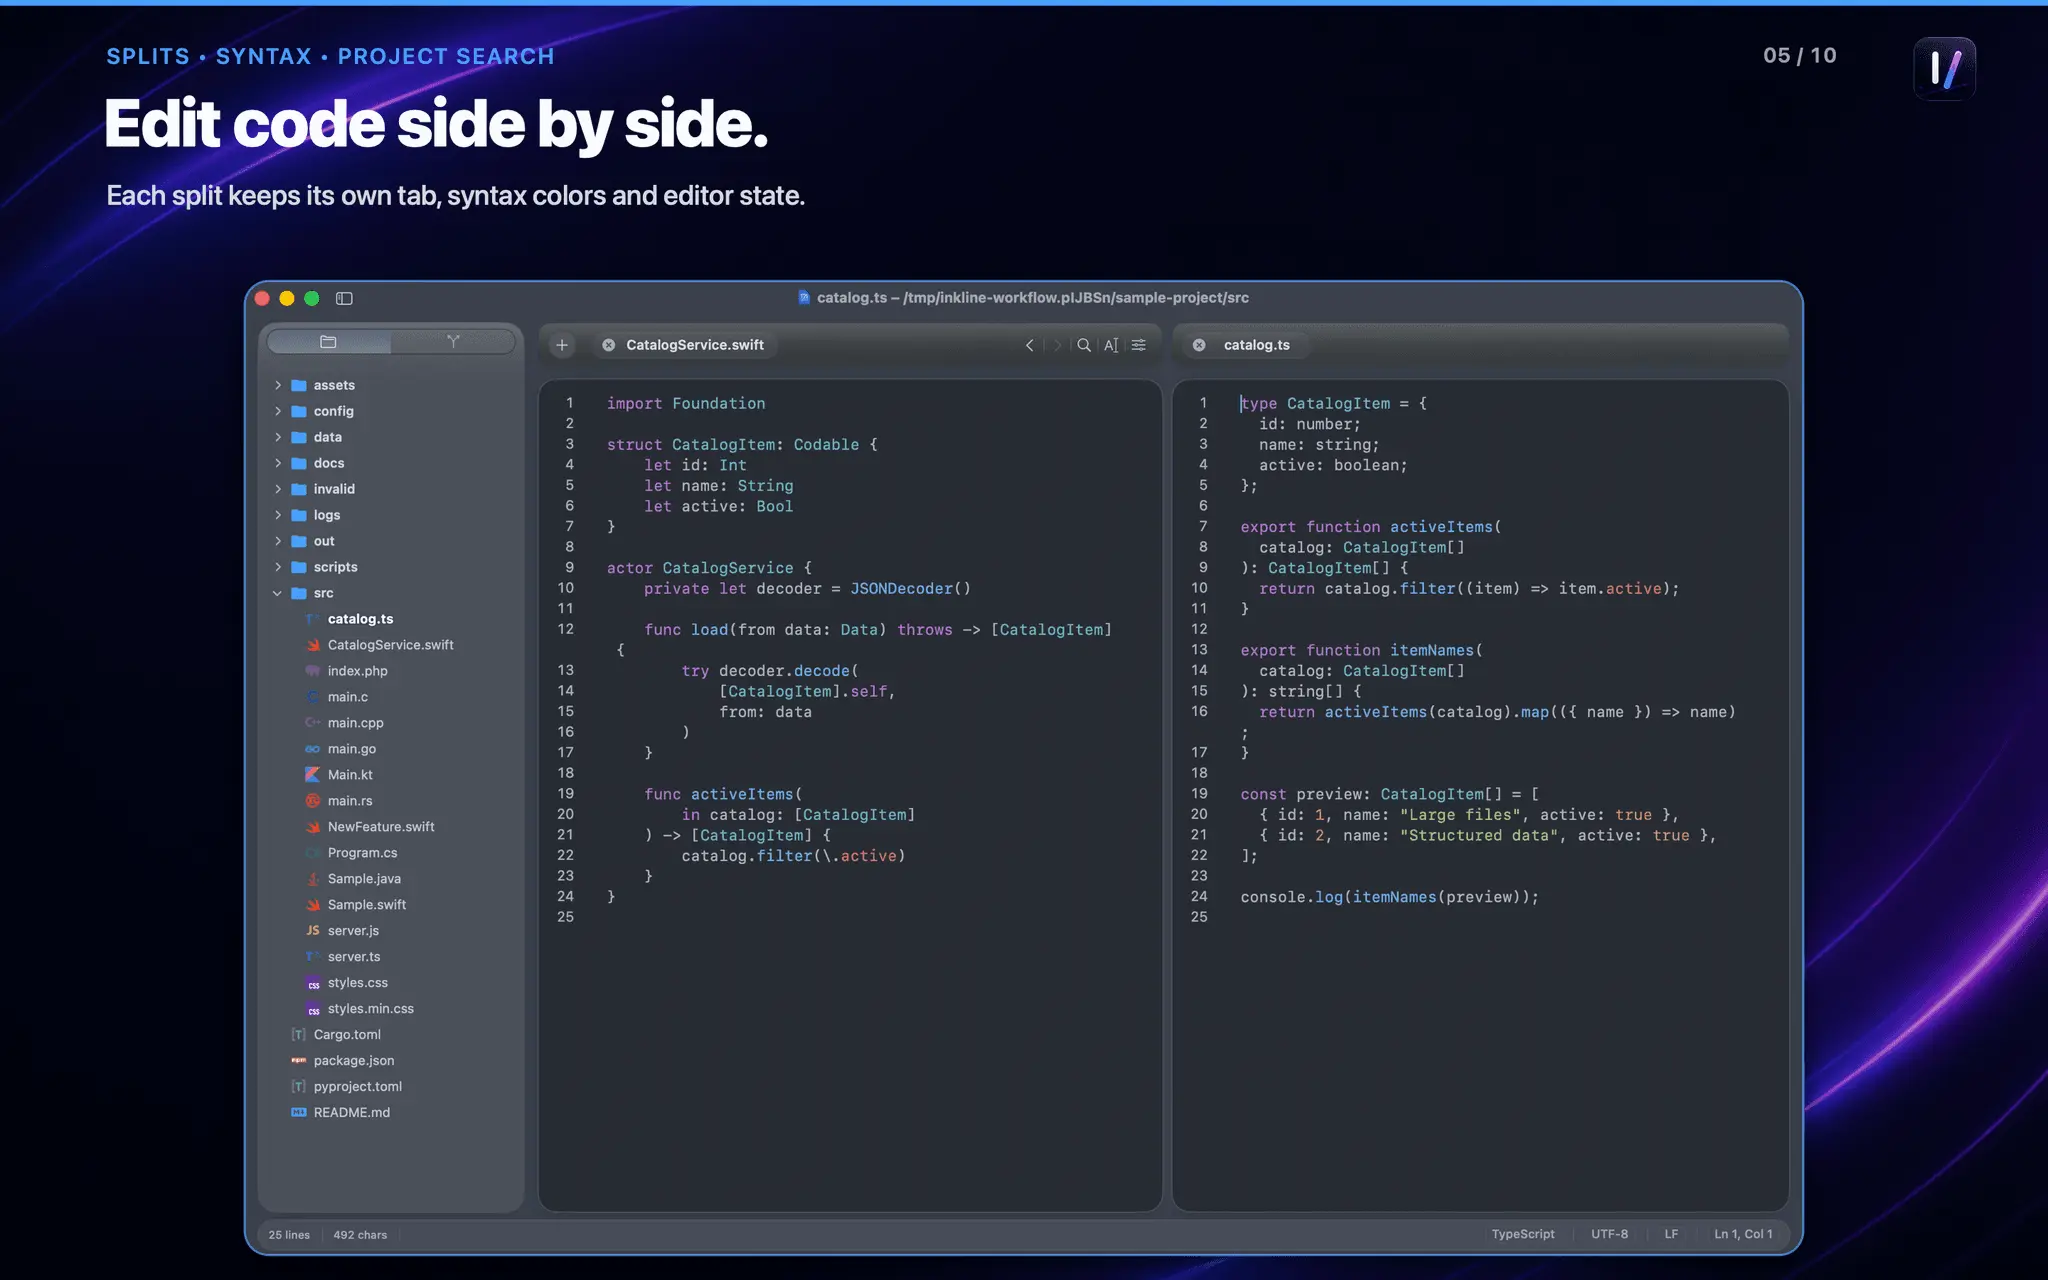
Task: Click the Go icon beside main.go
Action: coord(313,749)
